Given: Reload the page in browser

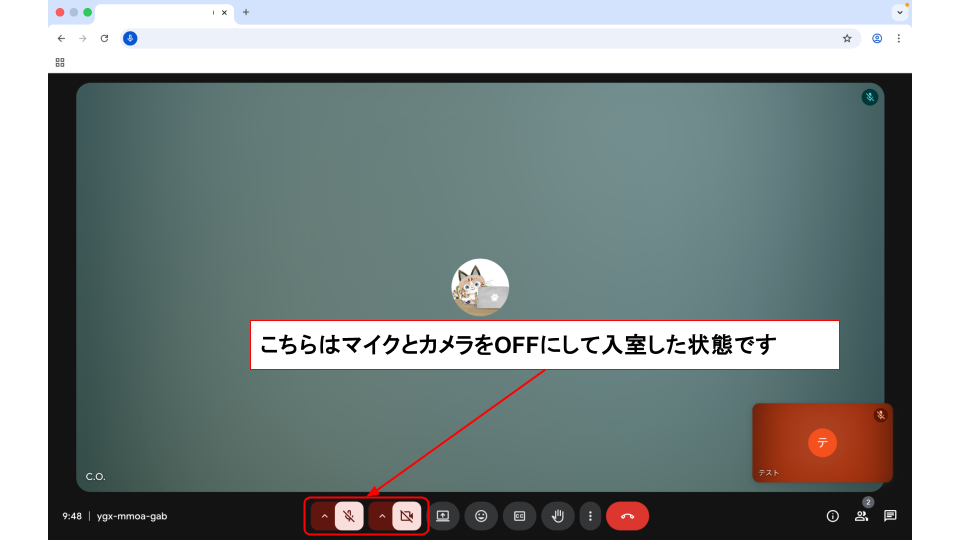Looking at the screenshot, I should (x=104, y=38).
